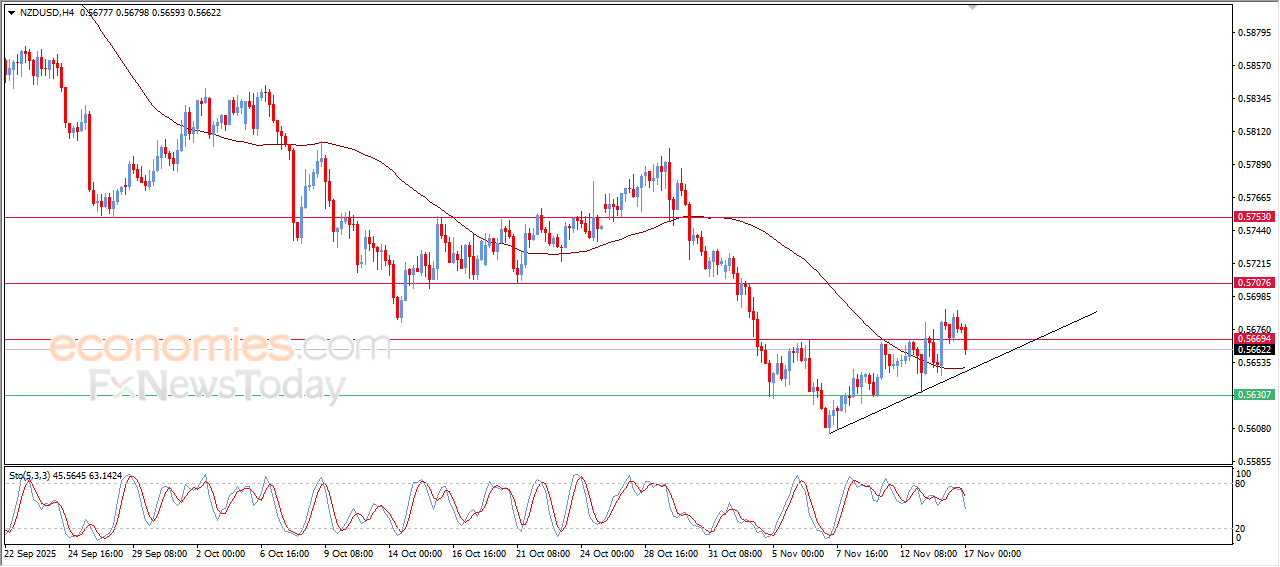Select the green 0.56307 price label
Screen dimensions: 1280x567
pos(1254,395)
